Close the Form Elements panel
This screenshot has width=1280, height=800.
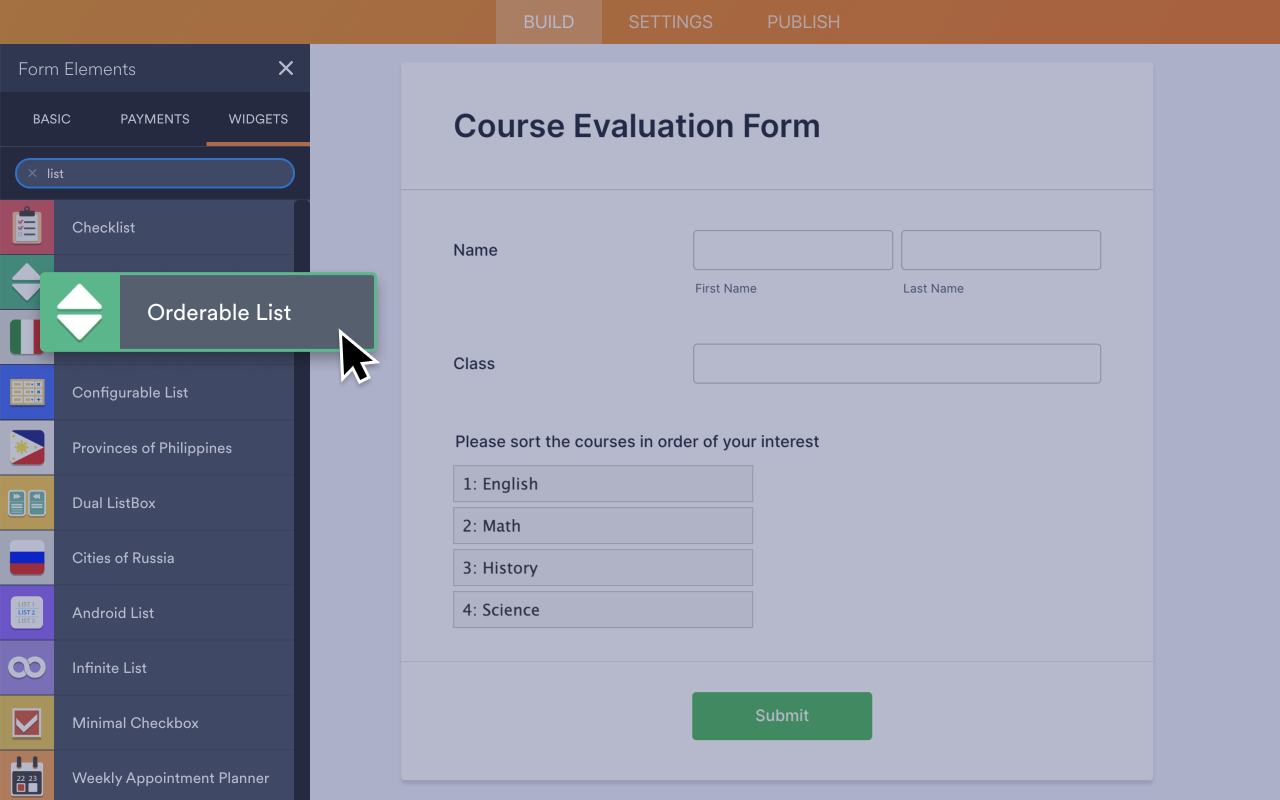pyautogui.click(x=286, y=68)
